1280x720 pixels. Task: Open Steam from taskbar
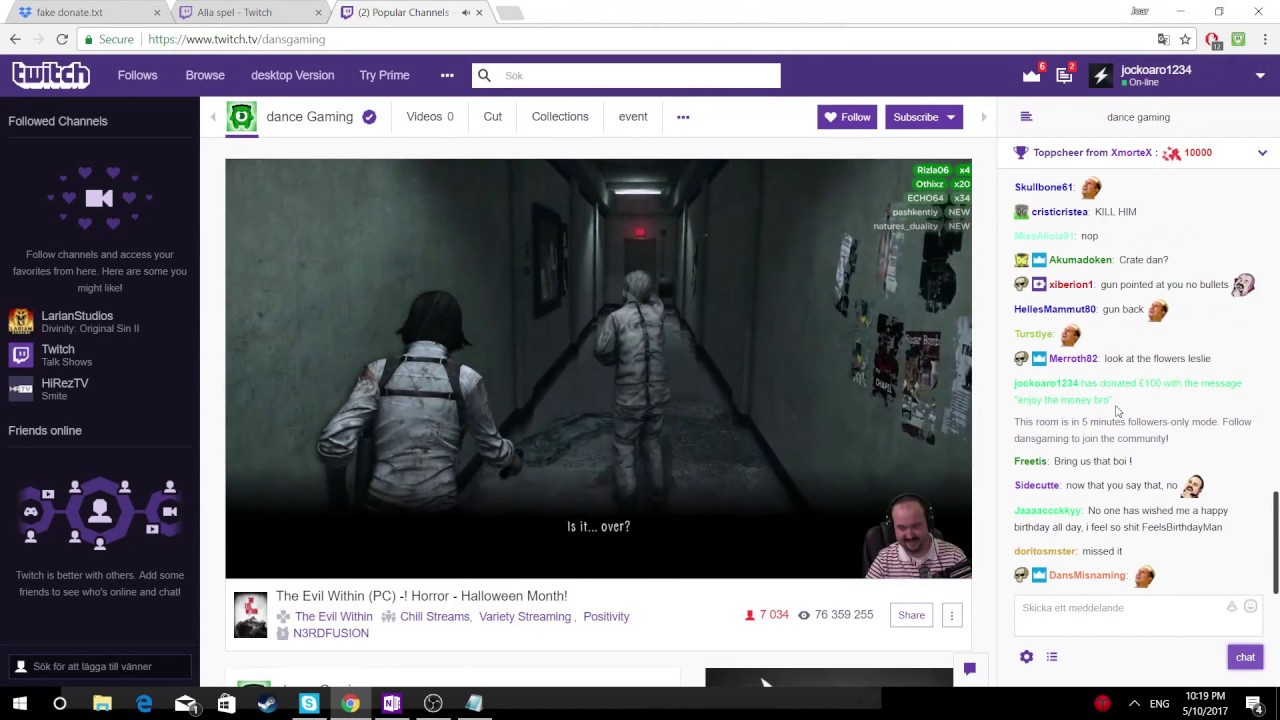coord(267,703)
